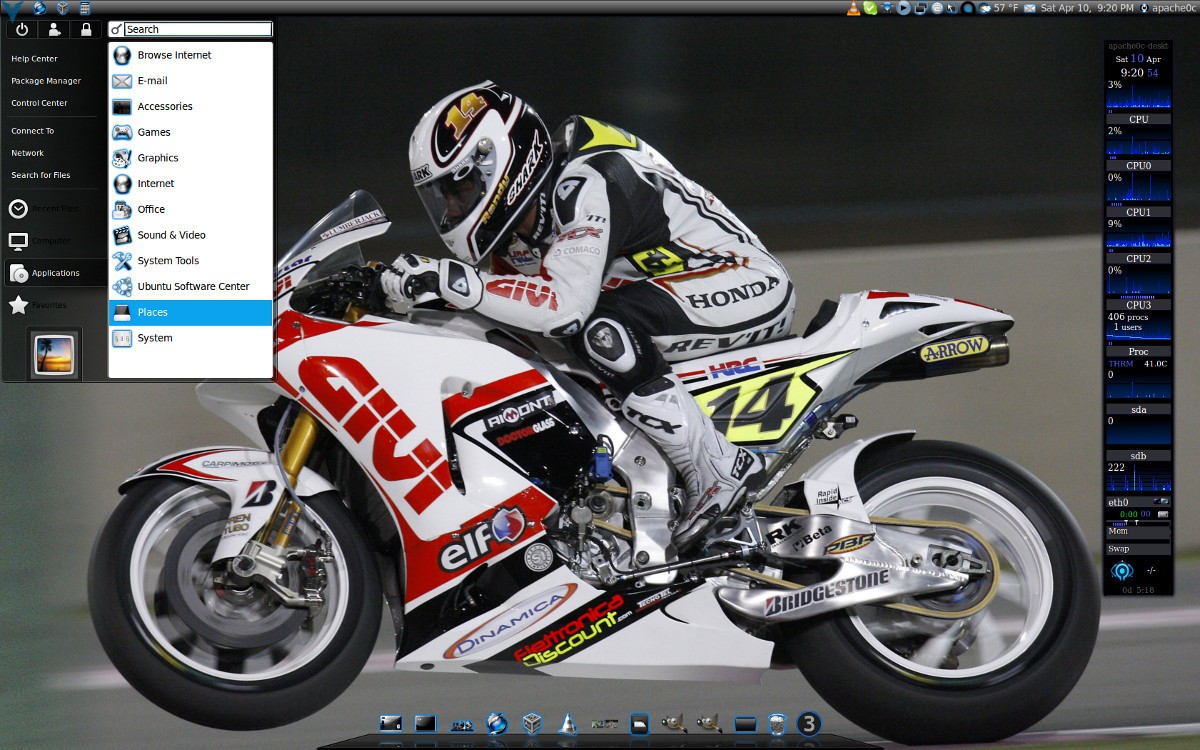Viewport: 1200px width, 750px height.
Task: Expand the Graphics category
Action: [190, 158]
